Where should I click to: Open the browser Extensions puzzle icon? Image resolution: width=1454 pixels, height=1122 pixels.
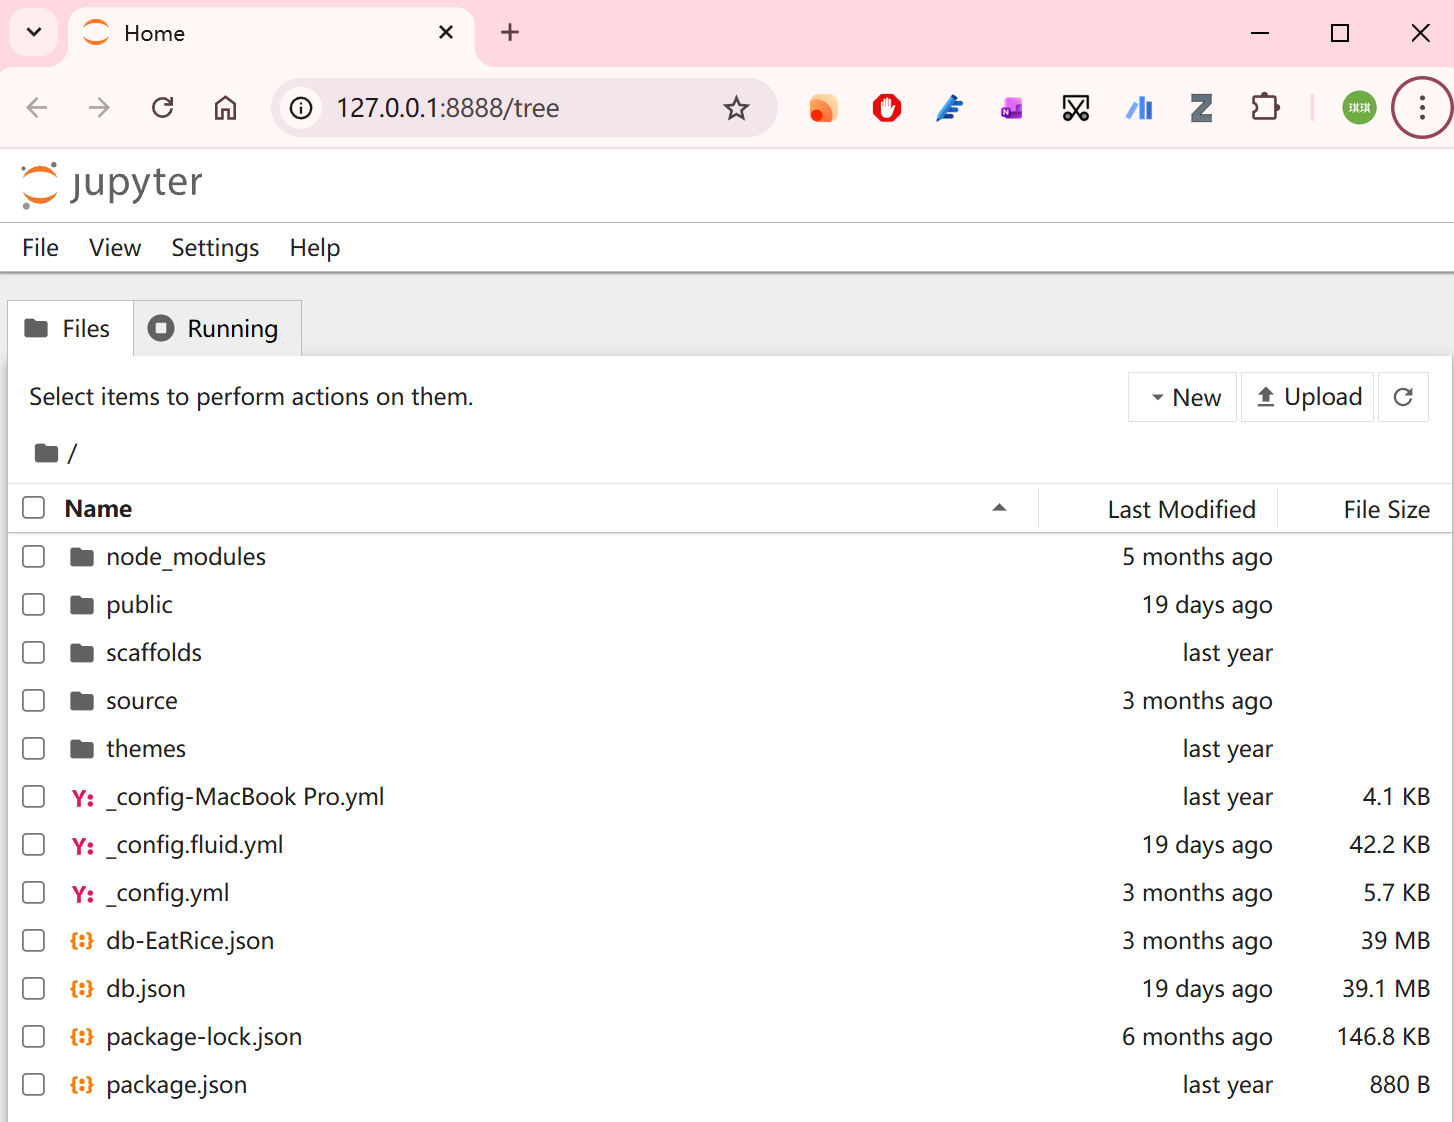click(1265, 108)
